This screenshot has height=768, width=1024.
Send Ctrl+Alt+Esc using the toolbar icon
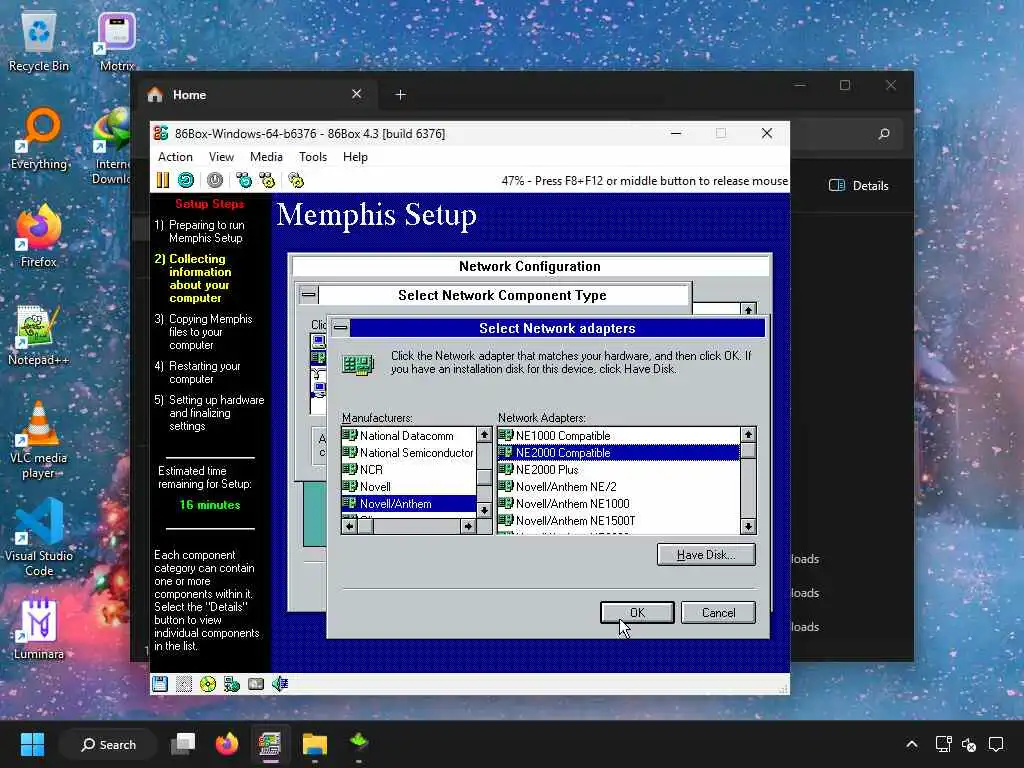[267, 180]
